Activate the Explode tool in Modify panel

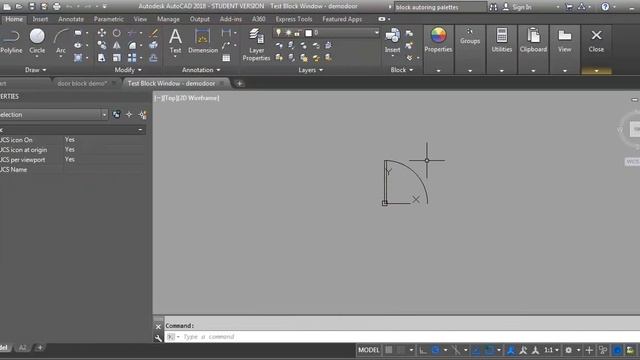coord(153,45)
